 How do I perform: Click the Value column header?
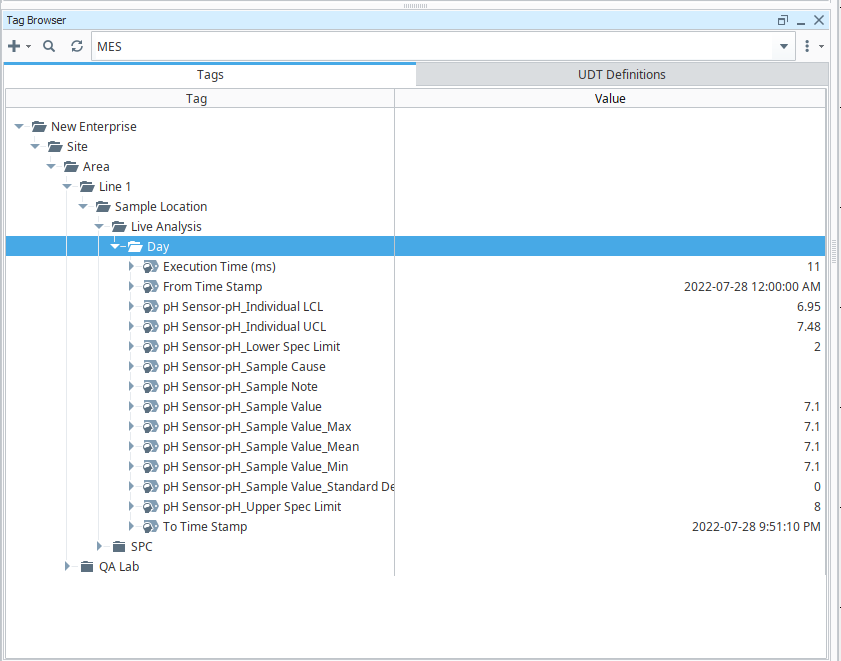coord(610,99)
